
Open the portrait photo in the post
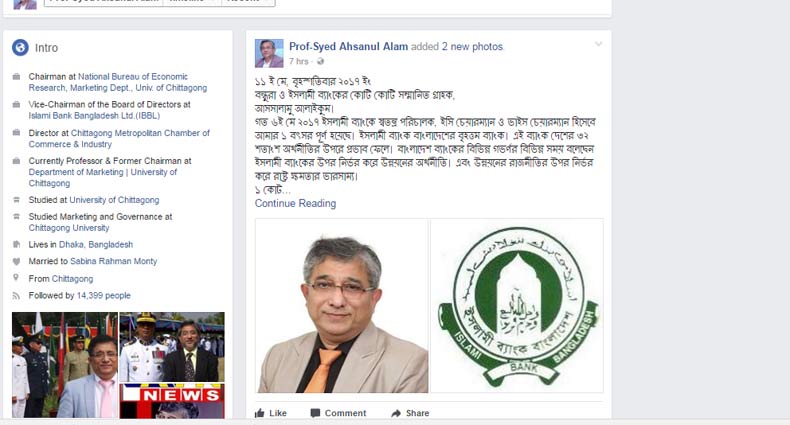pyautogui.click(x=342, y=306)
